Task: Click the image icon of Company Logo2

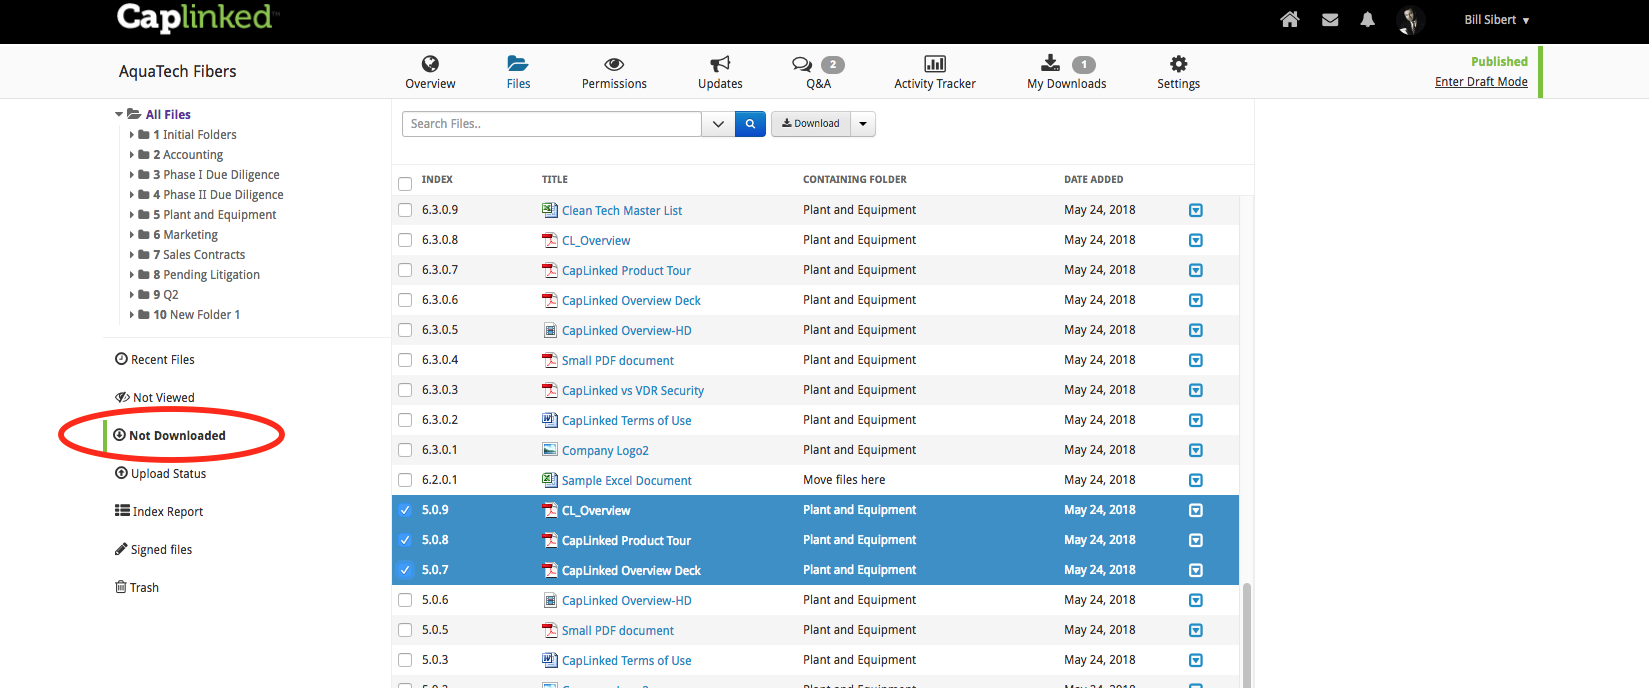Action: click(x=550, y=450)
